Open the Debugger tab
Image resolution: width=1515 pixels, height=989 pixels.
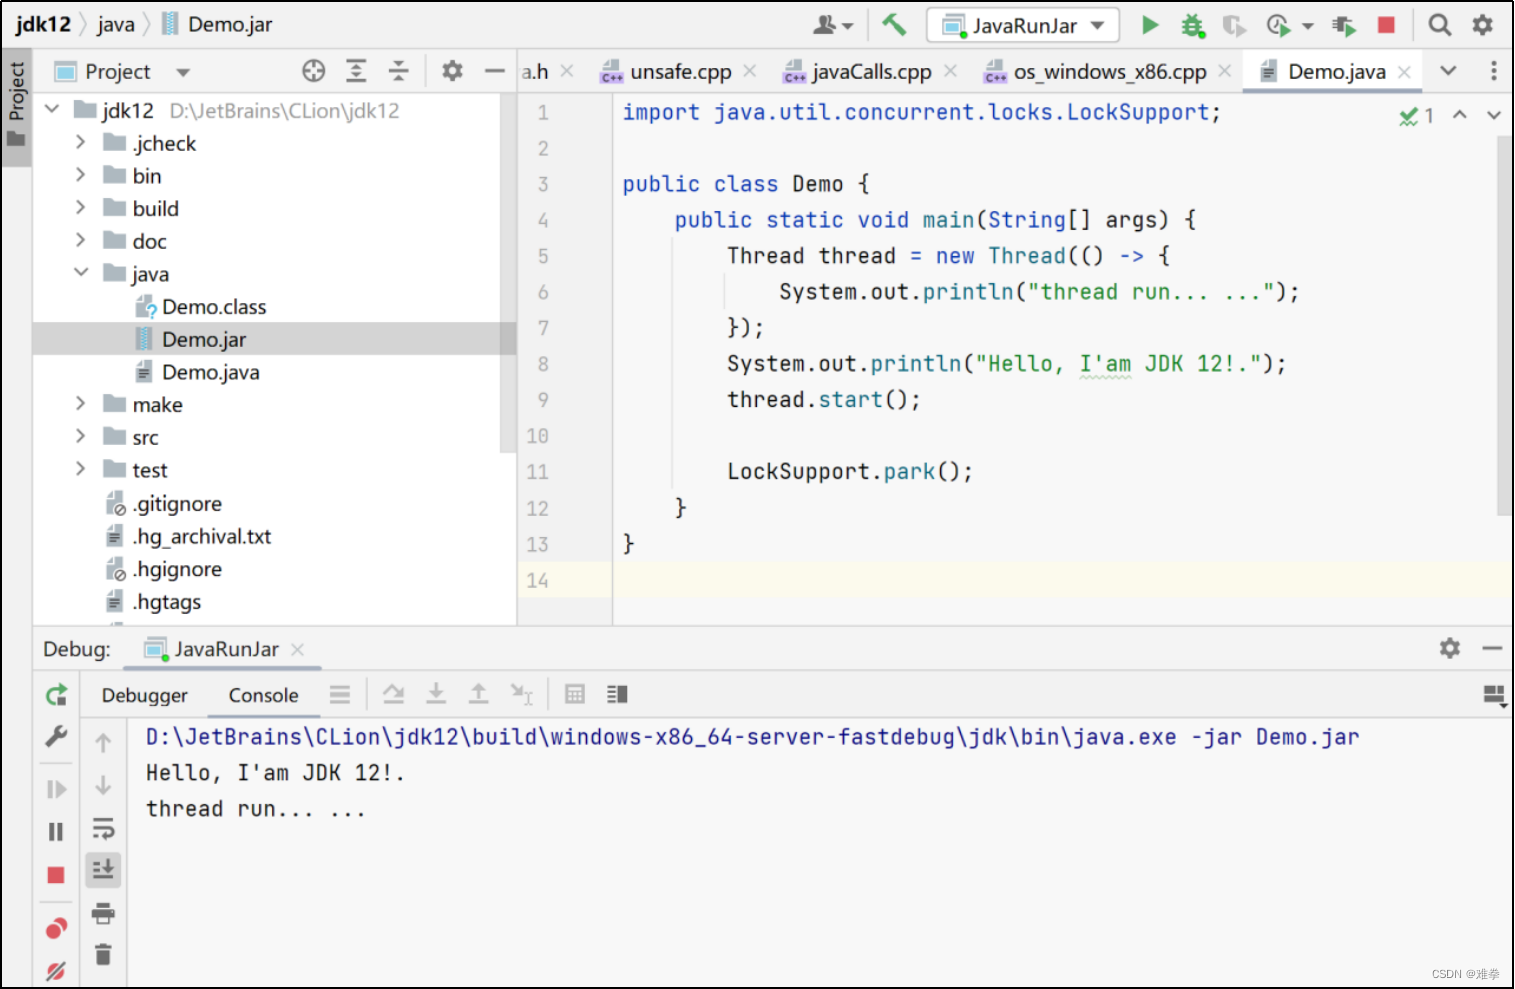point(144,695)
